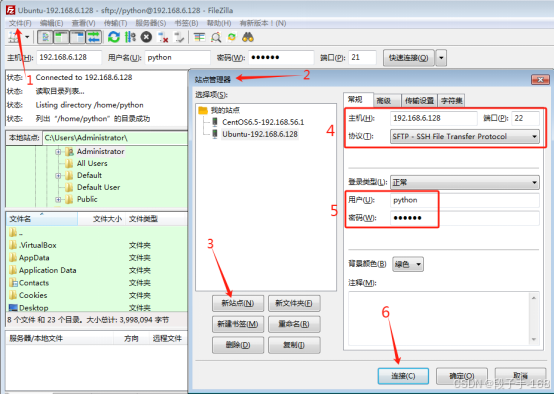The image size is (554, 395).
Task: Open the 查看(V) menu
Action: click(x=84, y=23)
